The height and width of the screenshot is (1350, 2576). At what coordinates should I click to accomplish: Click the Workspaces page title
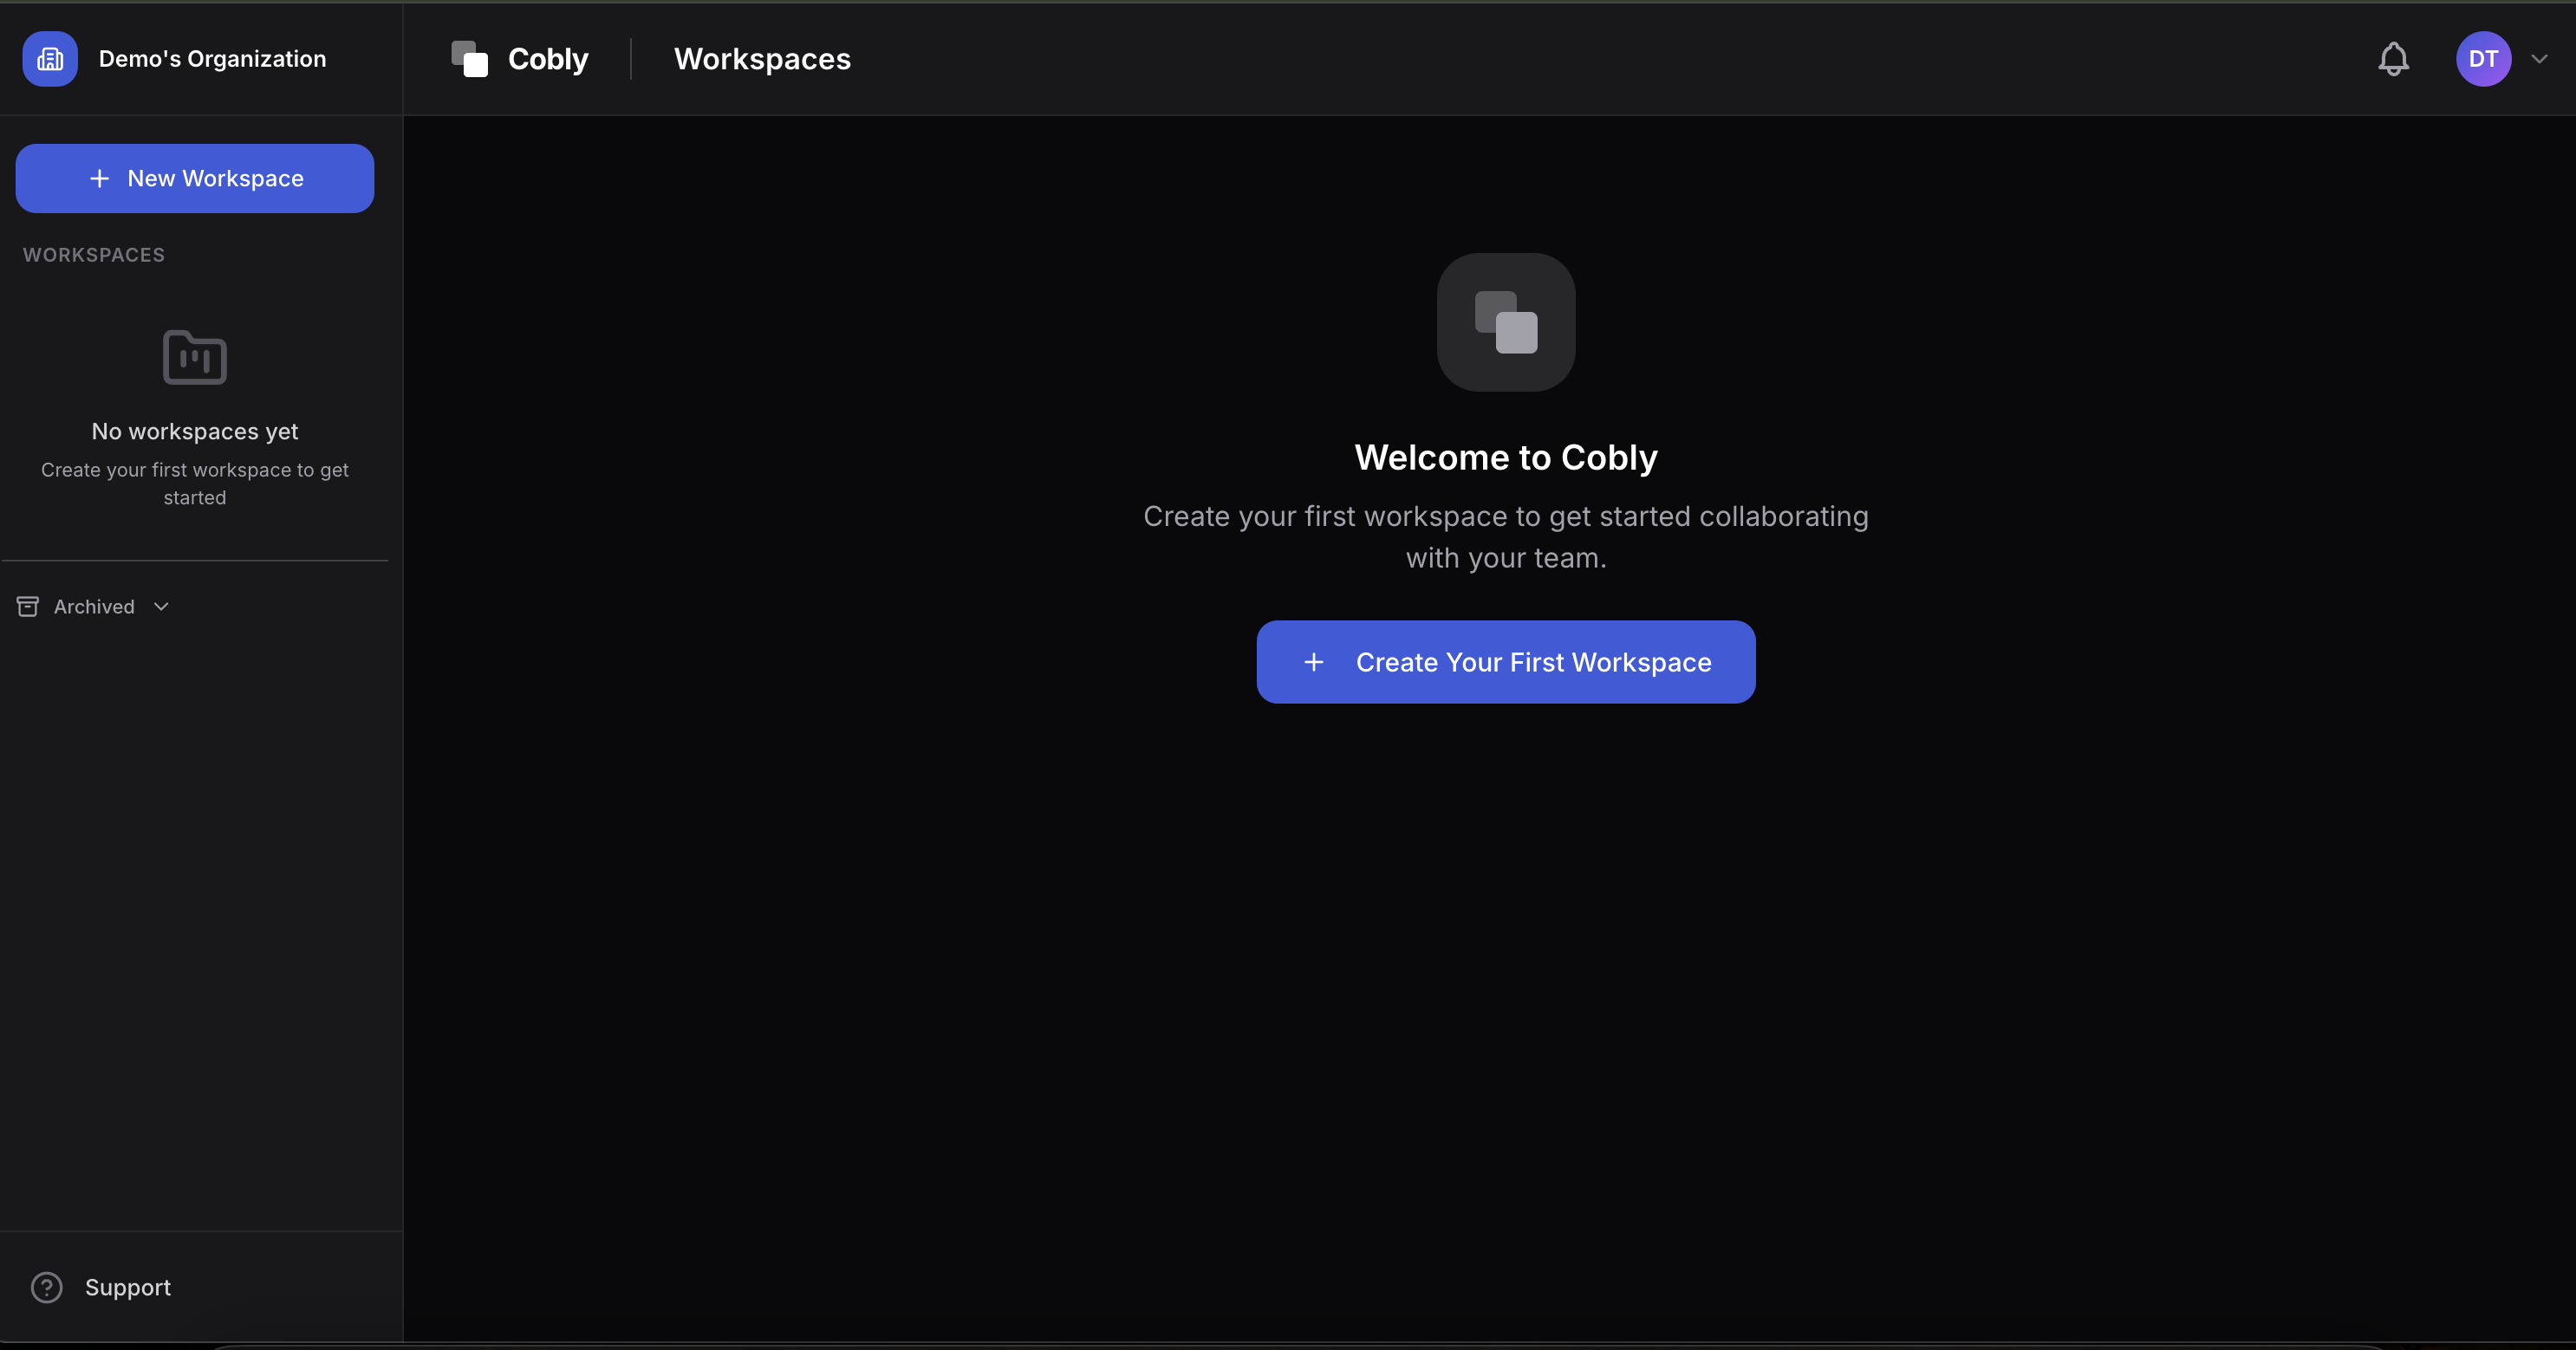762,59
